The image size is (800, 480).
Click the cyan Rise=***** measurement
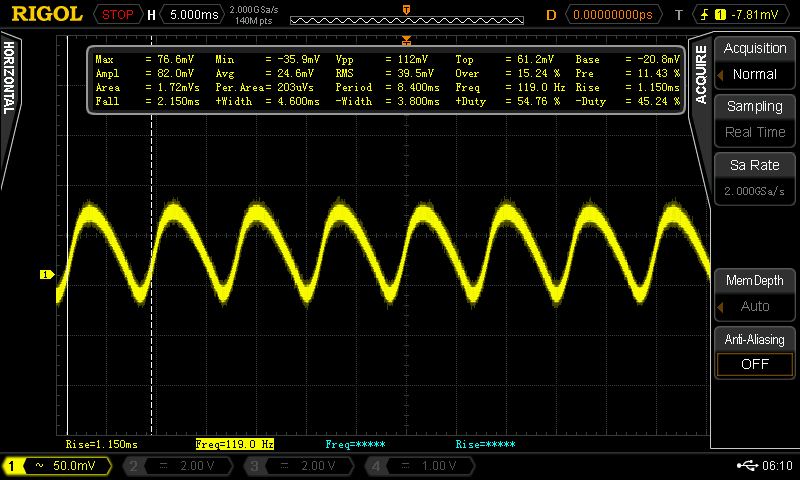[485, 444]
